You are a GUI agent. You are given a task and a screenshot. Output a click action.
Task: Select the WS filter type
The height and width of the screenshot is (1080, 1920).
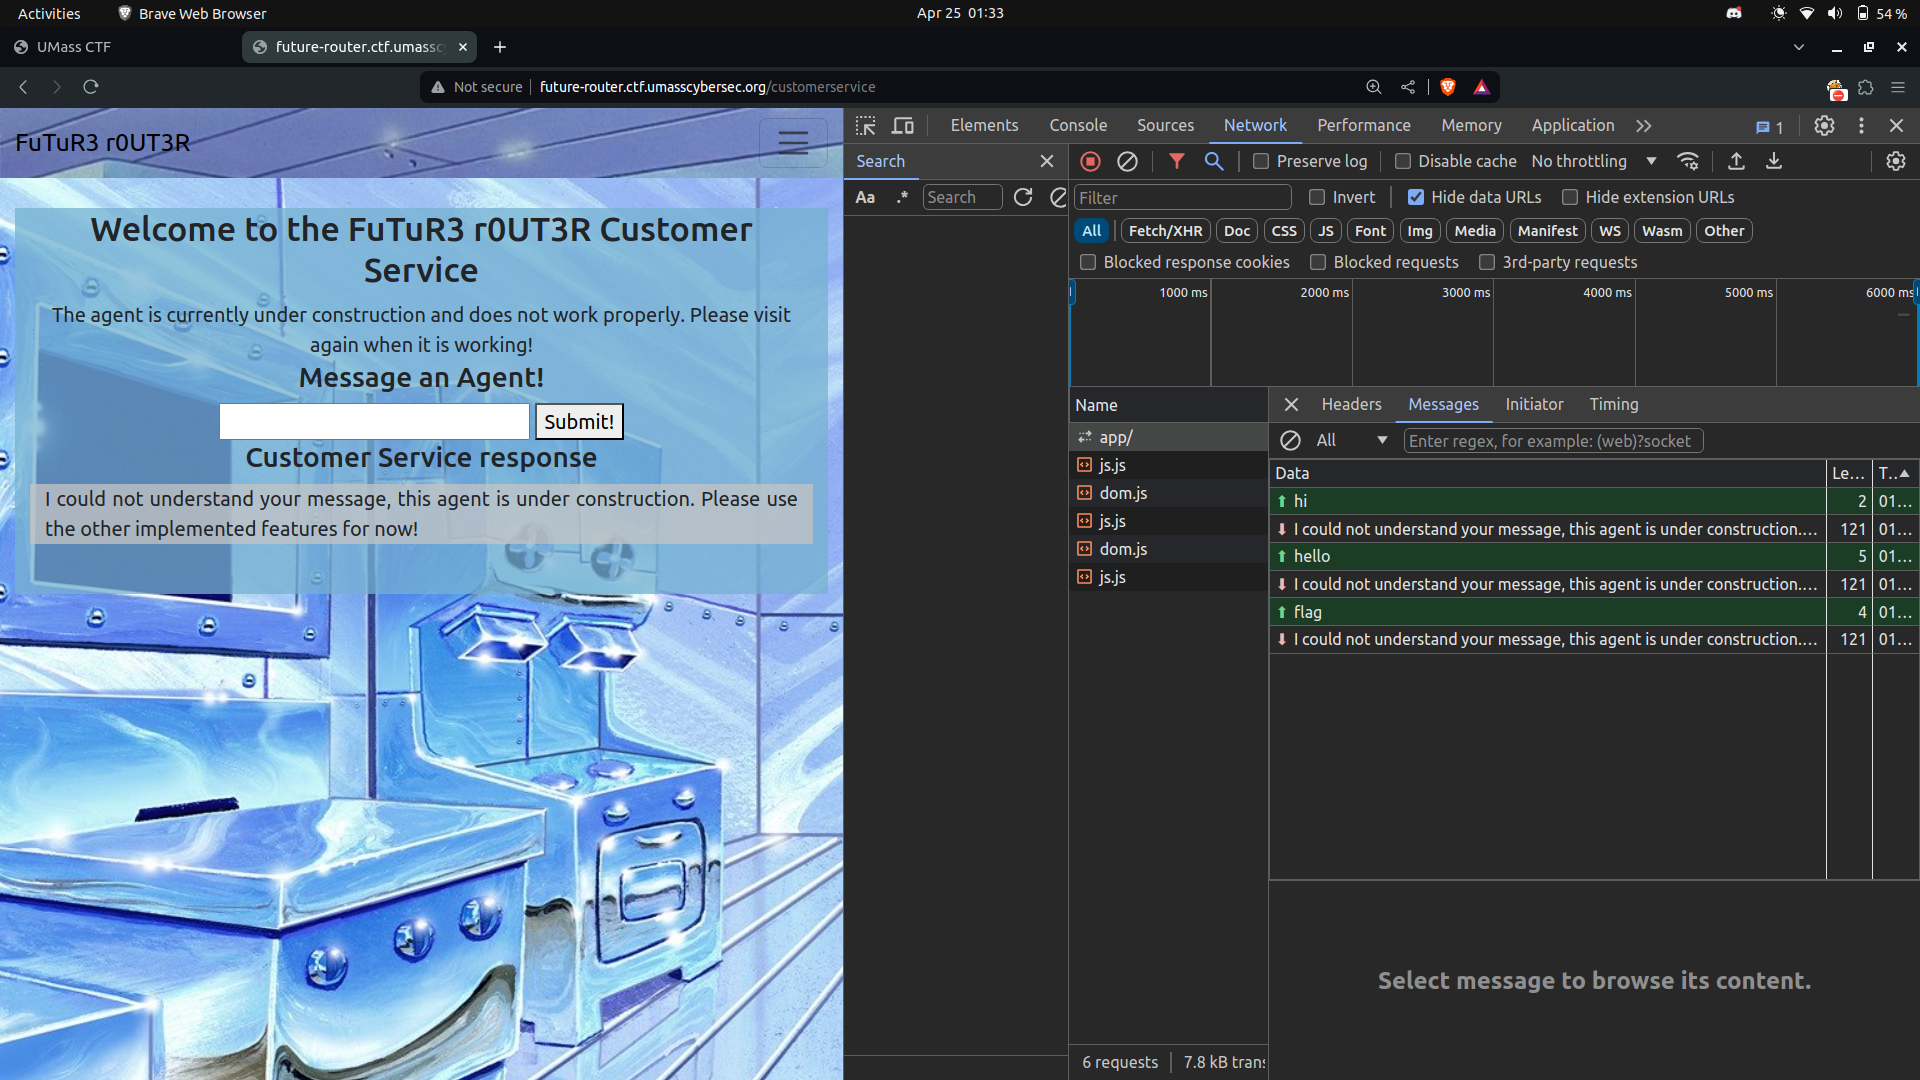tap(1610, 231)
